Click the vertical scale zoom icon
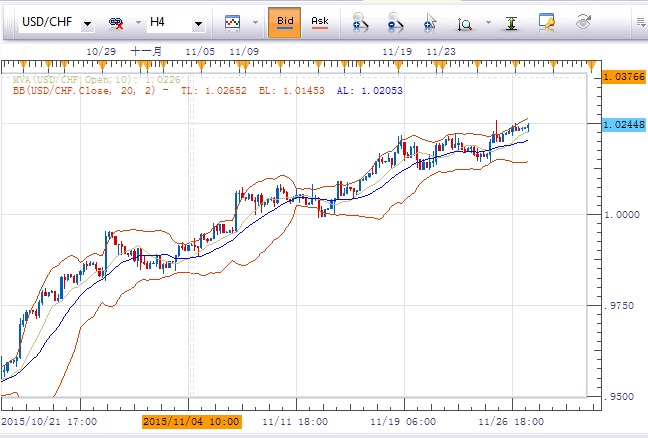The image size is (648, 438). [466, 21]
